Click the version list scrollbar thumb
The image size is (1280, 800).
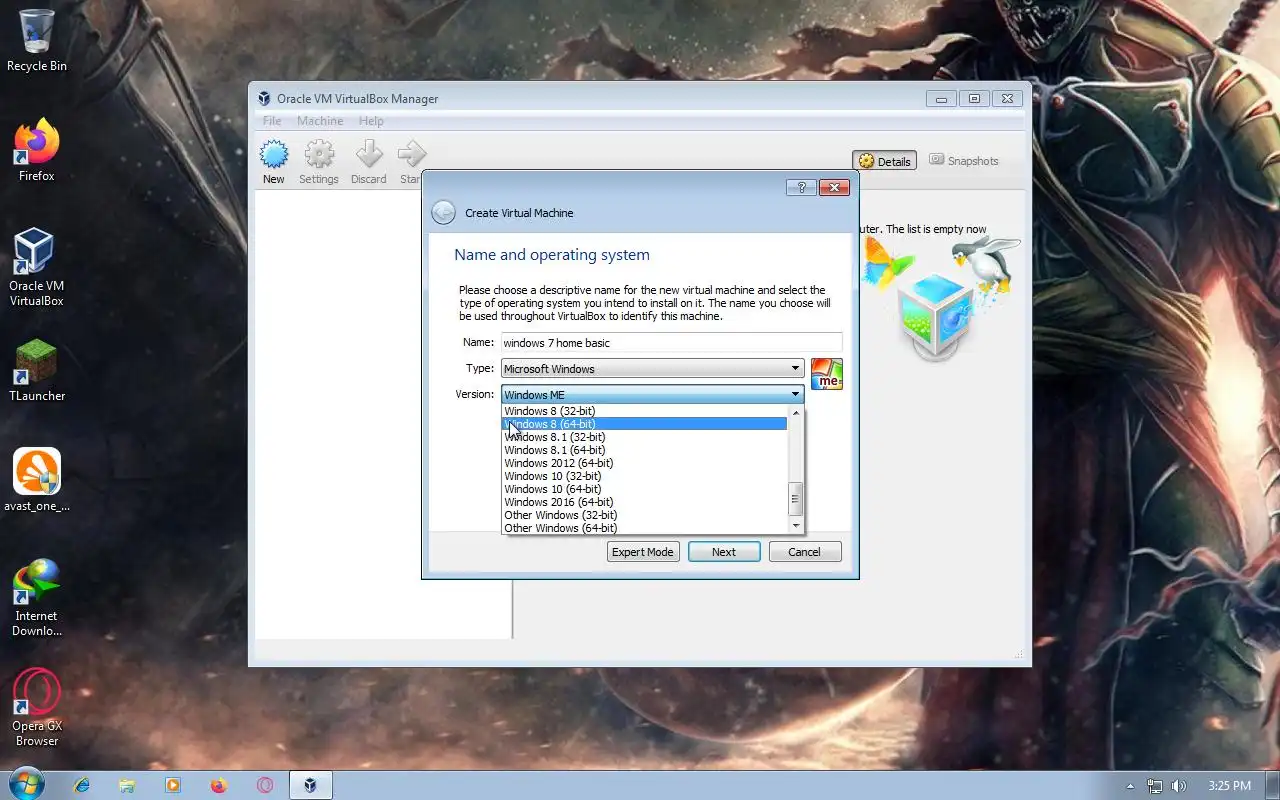[796, 499]
